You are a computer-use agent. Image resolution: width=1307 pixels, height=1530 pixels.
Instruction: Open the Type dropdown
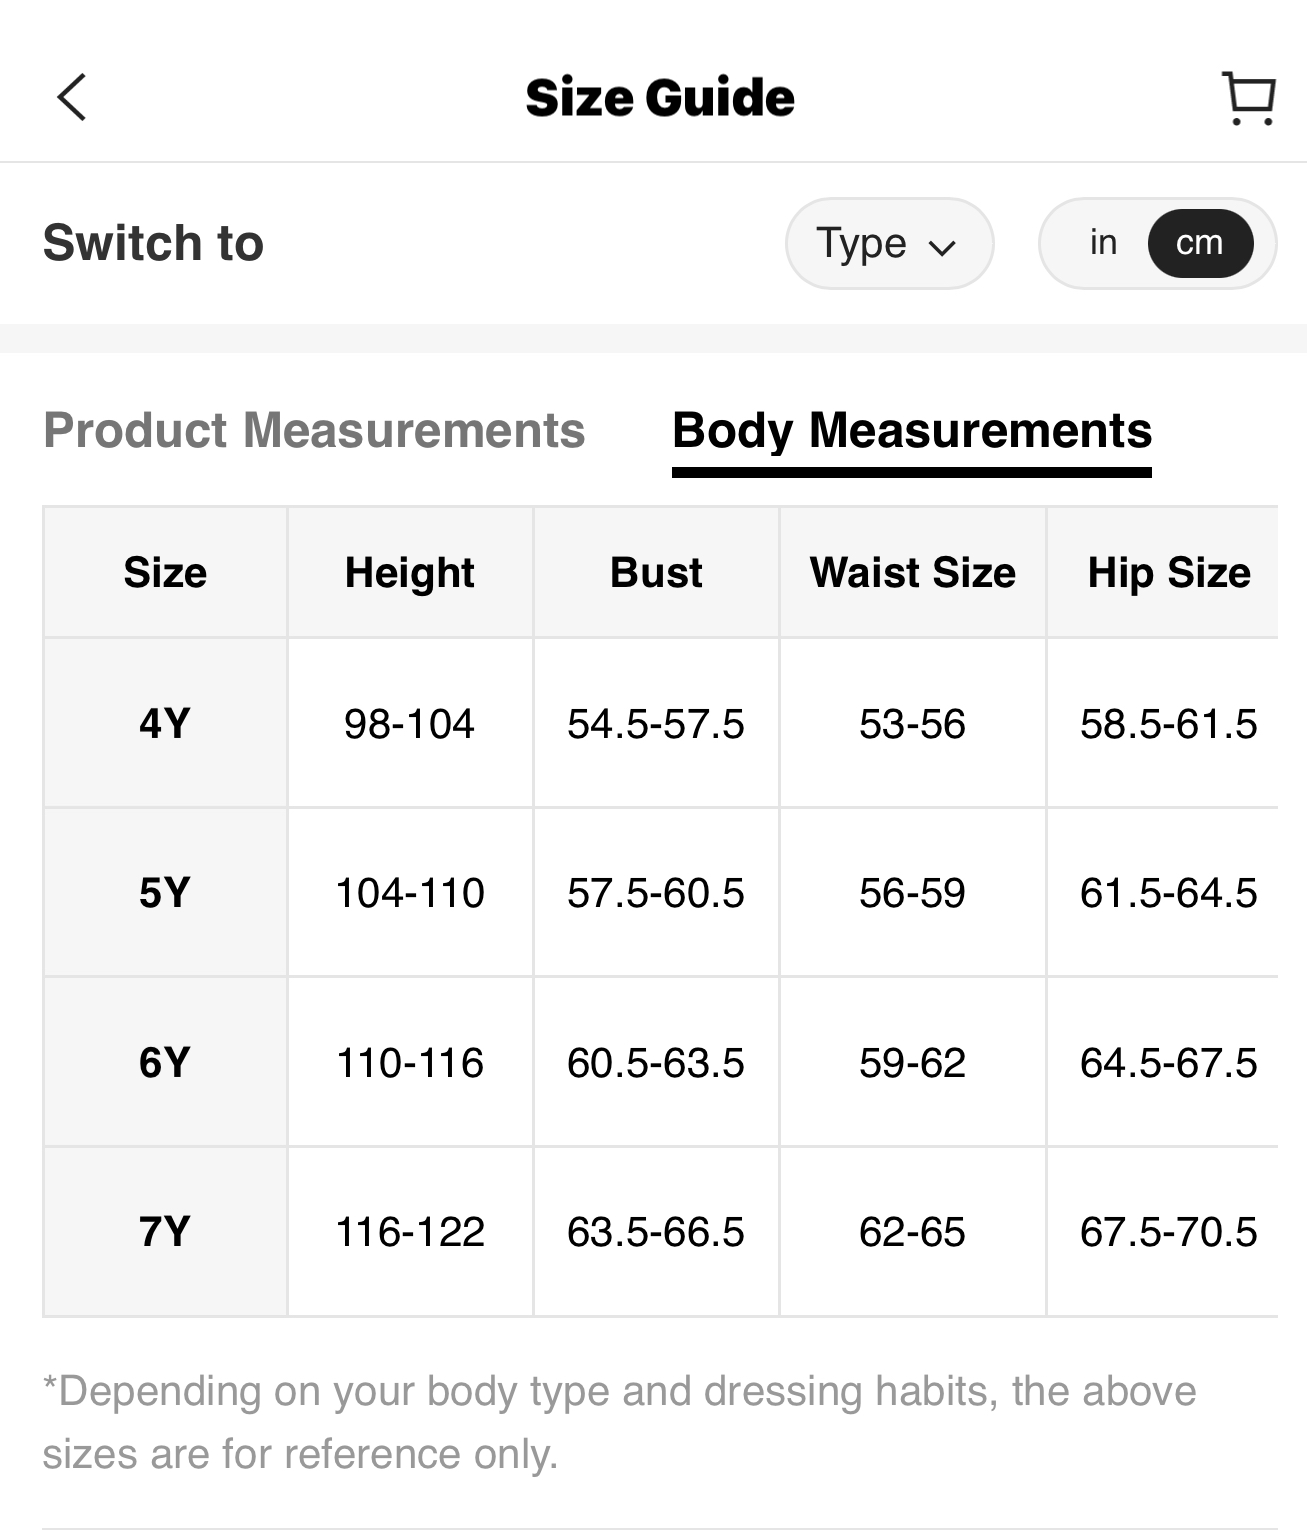(x=888, y=243)
